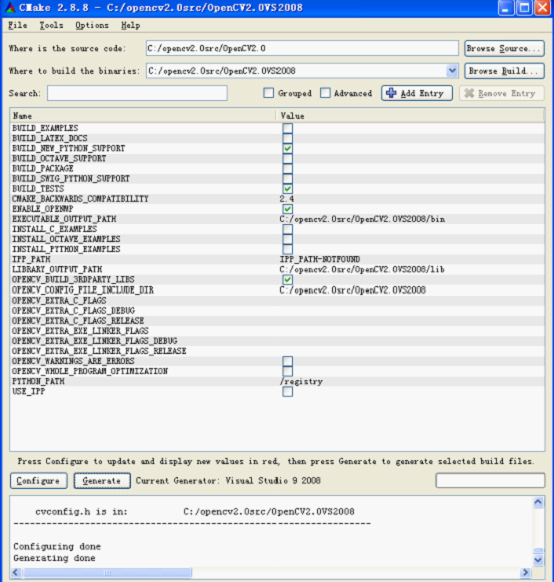
Task: Select OPENCV_CONFIG_FILE_INCLUDE_DIR value
Action: [x=353, y=290]
